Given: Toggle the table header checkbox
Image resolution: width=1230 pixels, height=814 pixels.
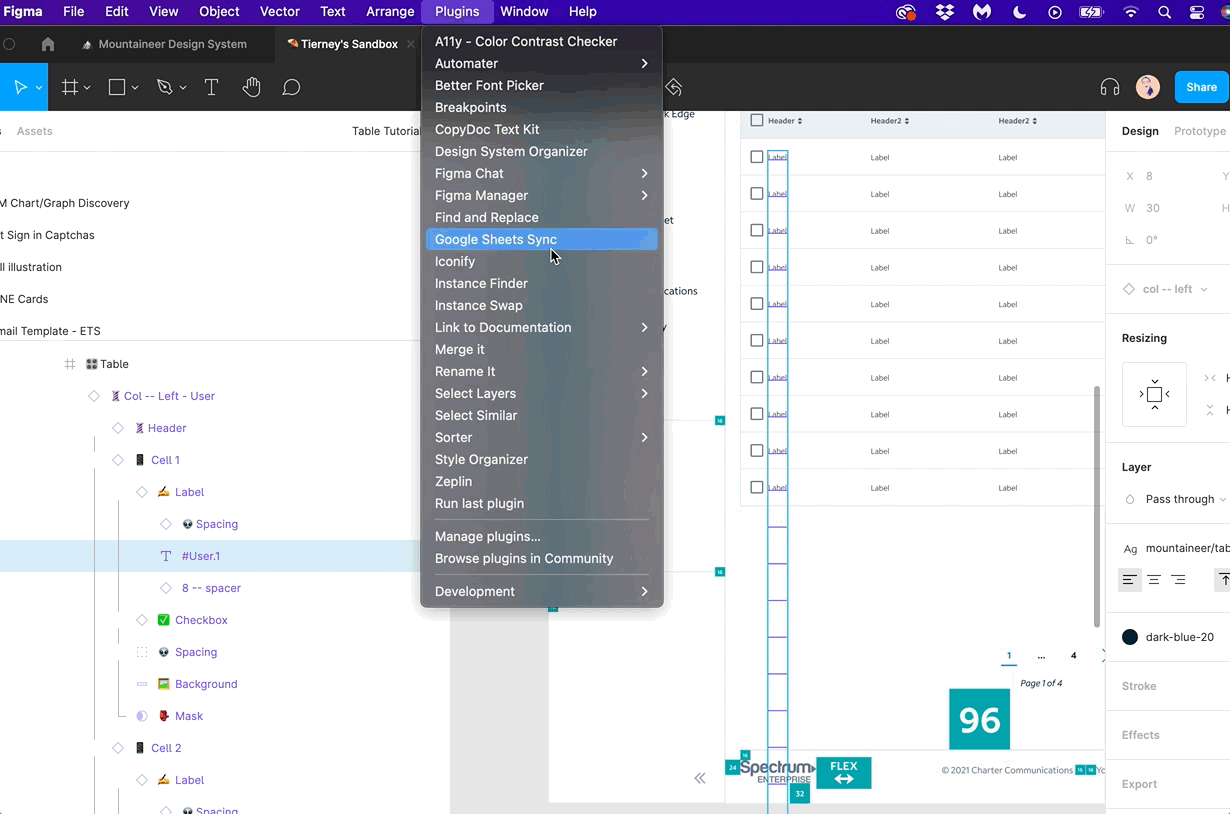Looking at the screenshot, I should [x=757, y=120].
